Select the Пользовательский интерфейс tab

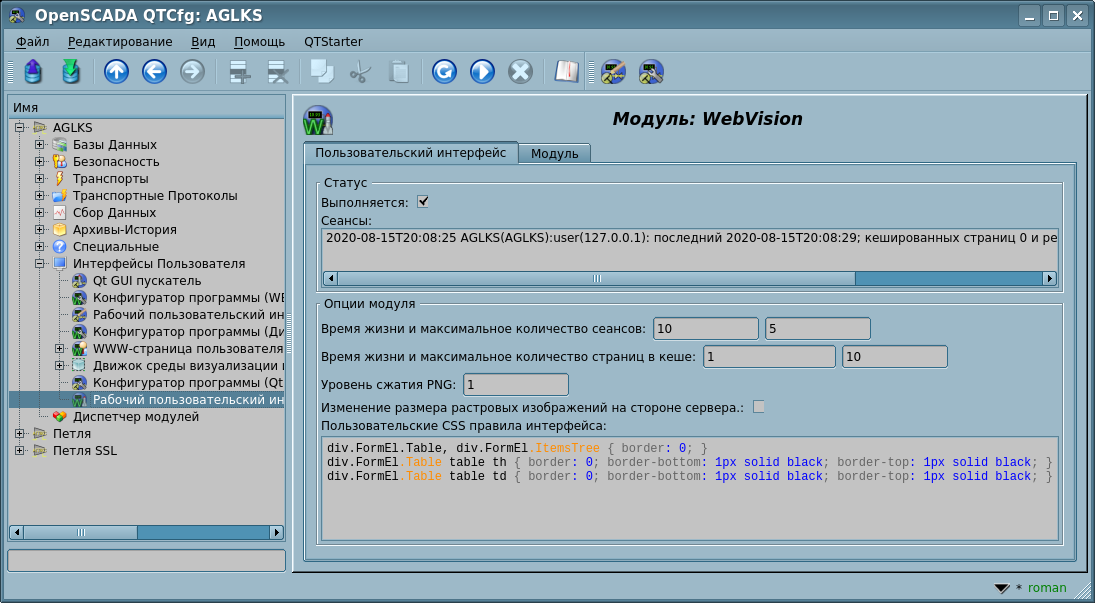click(411, 153)
